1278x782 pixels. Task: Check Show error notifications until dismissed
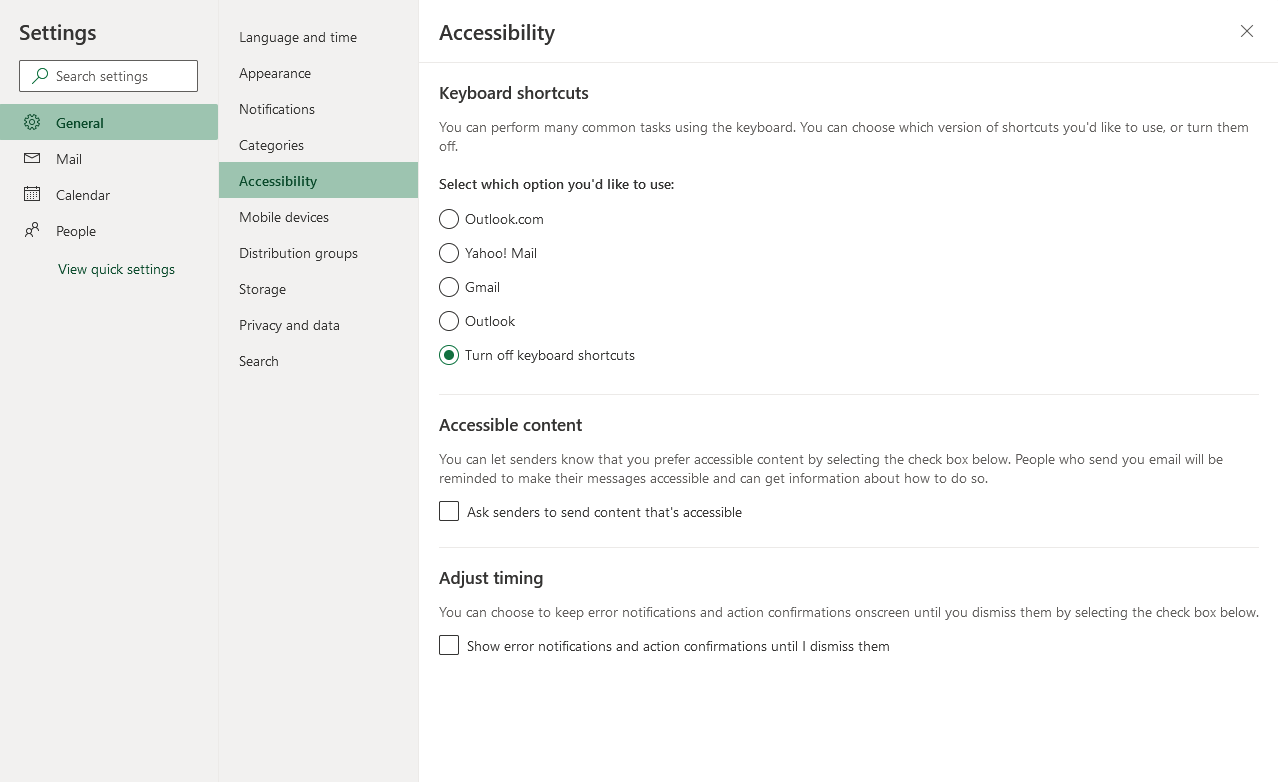click(449, 645)
